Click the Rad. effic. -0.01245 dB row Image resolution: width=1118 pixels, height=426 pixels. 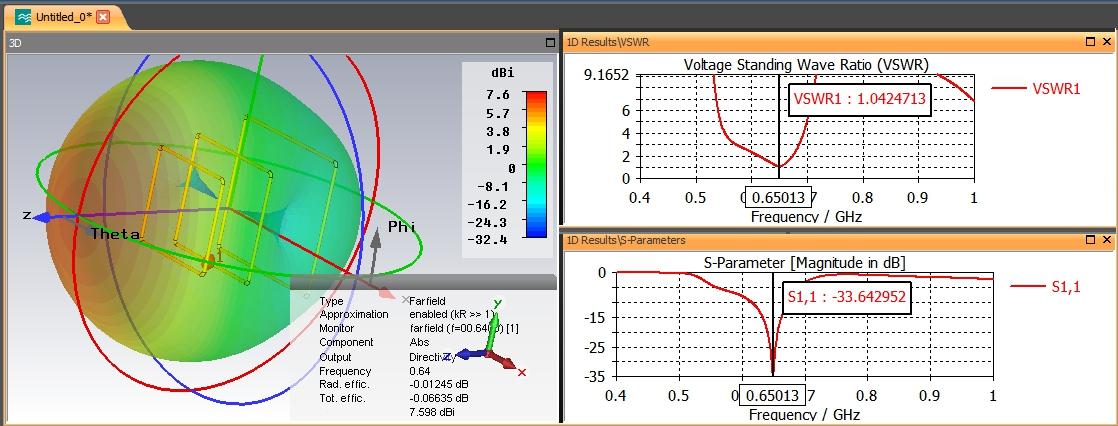pos(394,385)
